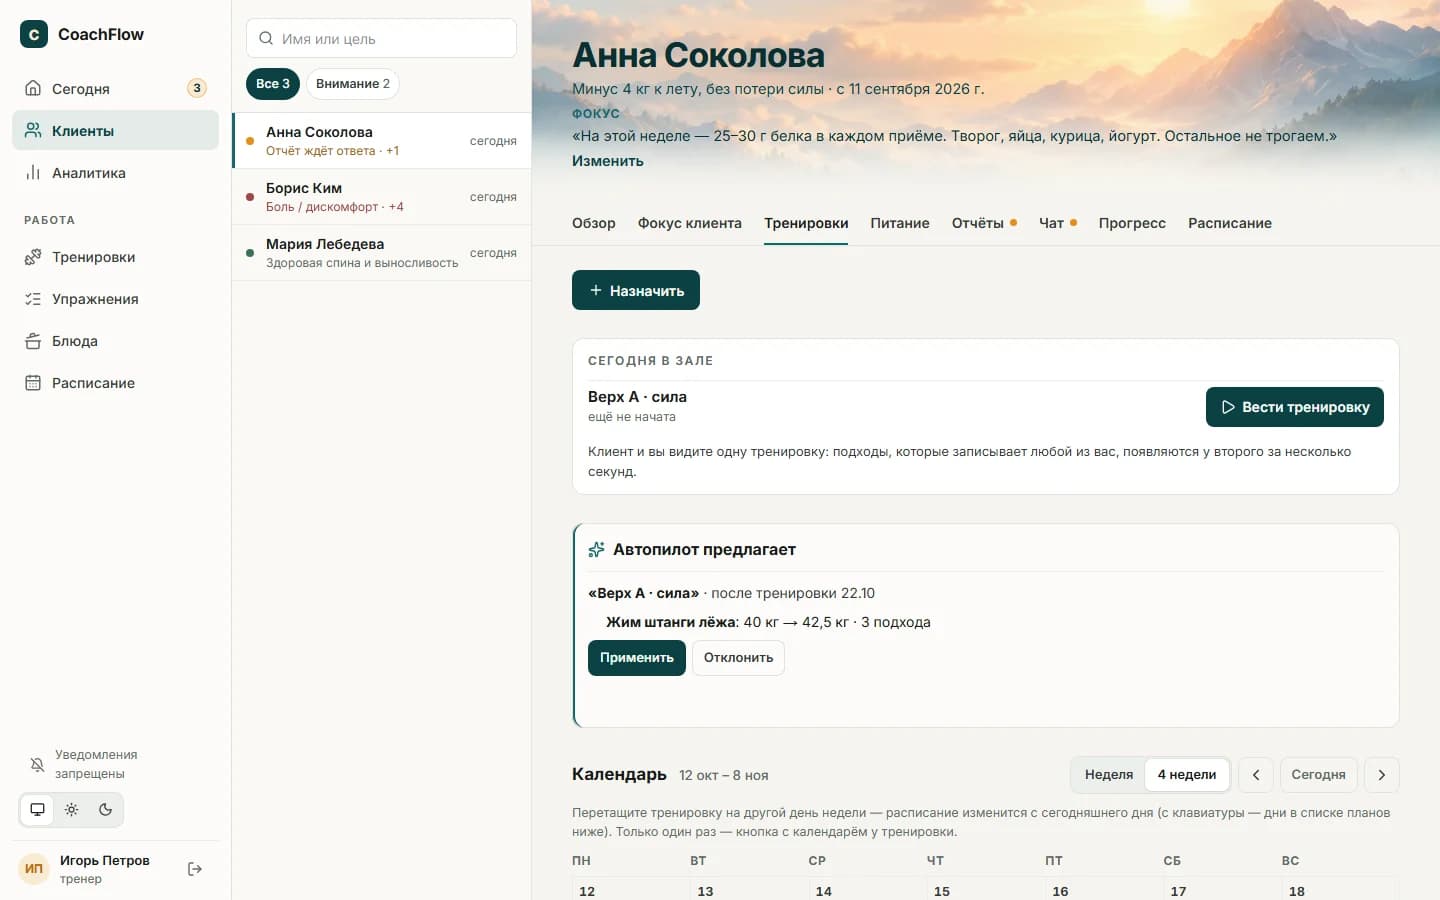Open the Сегодня home icon in sidebar

point(33,88)
